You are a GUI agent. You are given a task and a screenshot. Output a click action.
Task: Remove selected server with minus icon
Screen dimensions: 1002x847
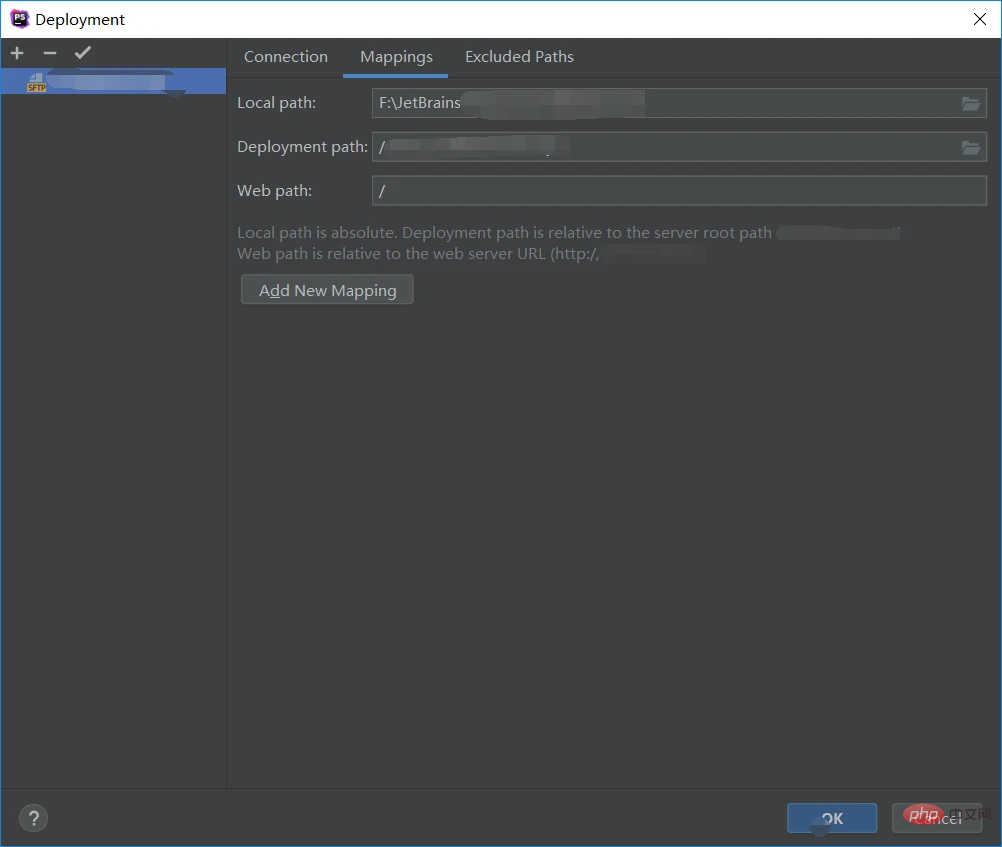pyautogui.click(x=50, y=53)
